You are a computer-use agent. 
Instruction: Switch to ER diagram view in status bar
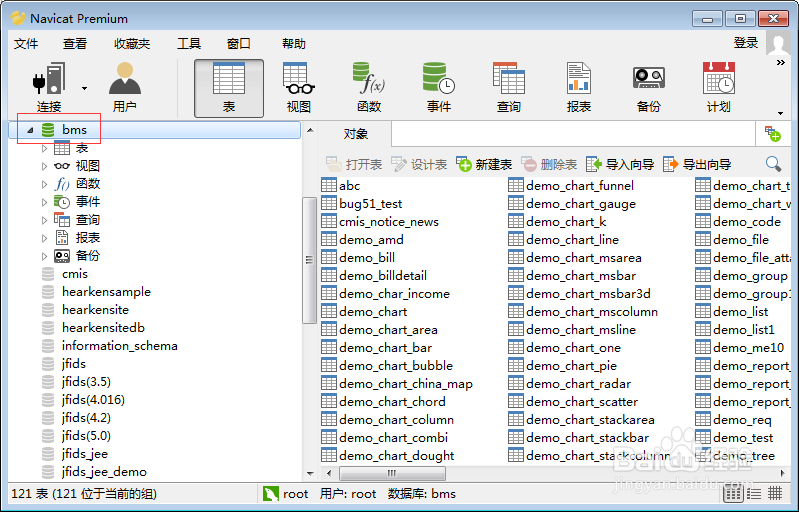point(775,493)
